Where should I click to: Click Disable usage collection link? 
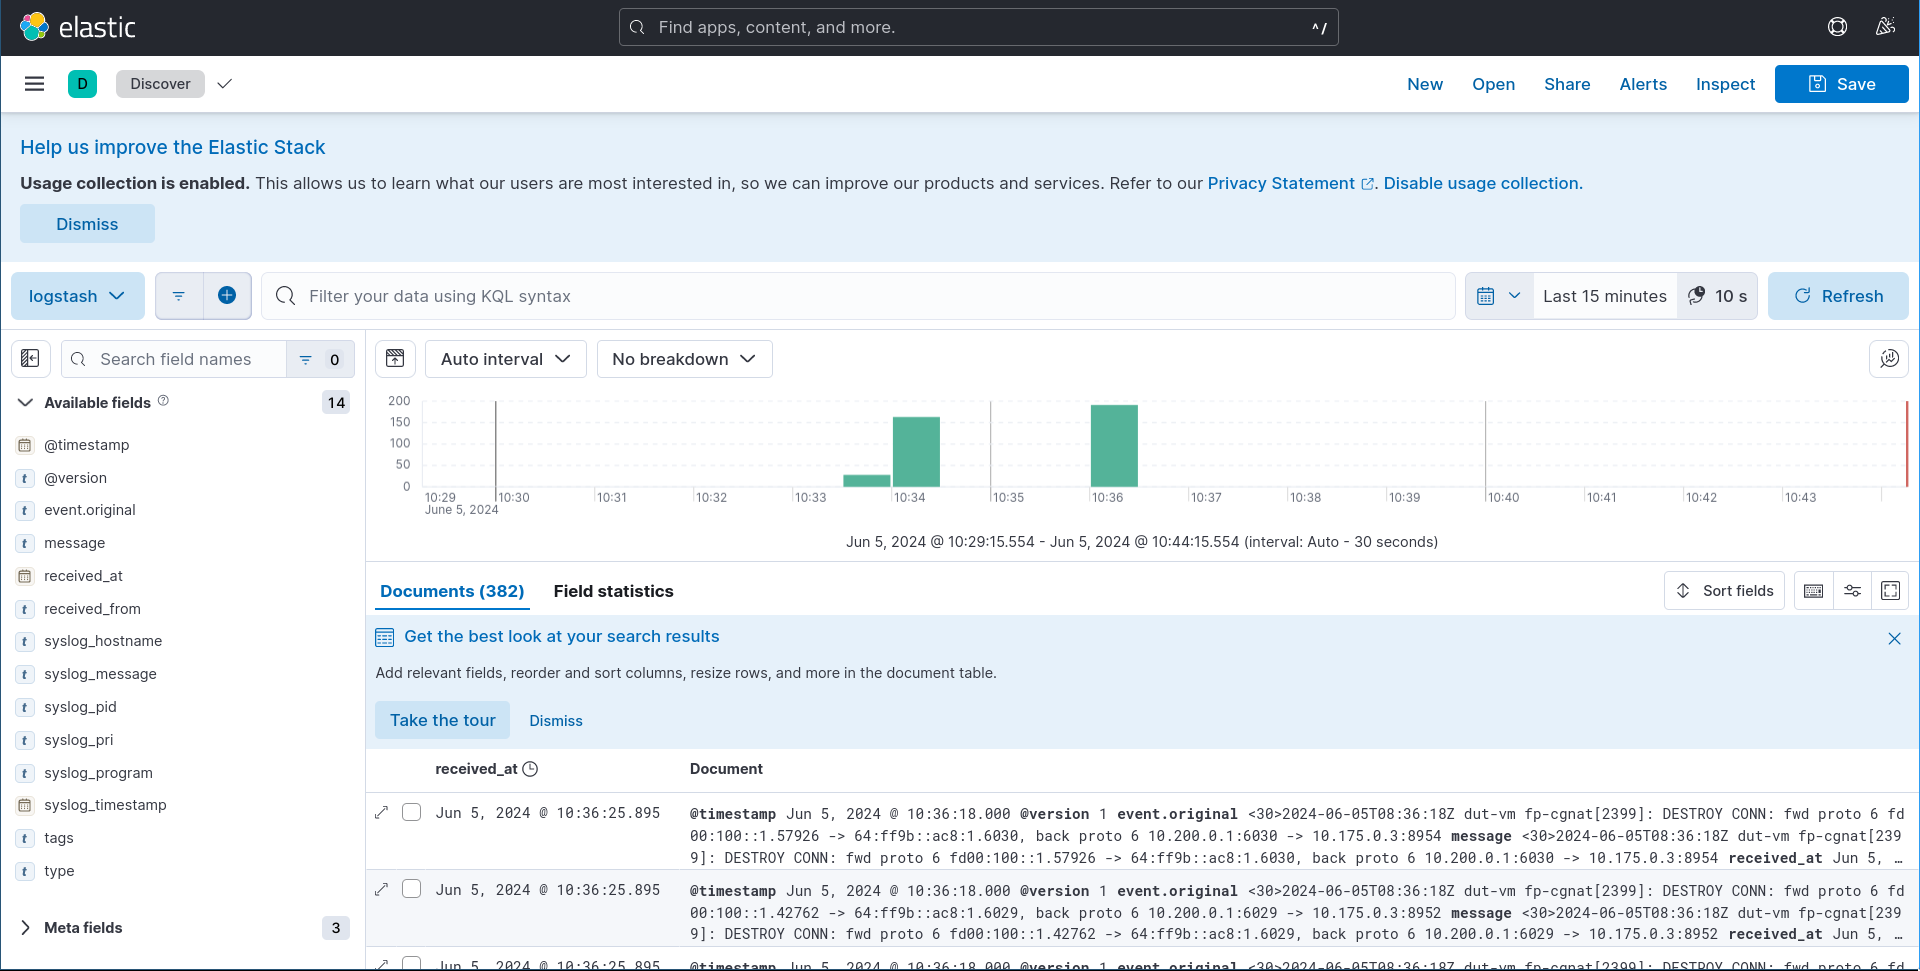[x=1481, y=183]
